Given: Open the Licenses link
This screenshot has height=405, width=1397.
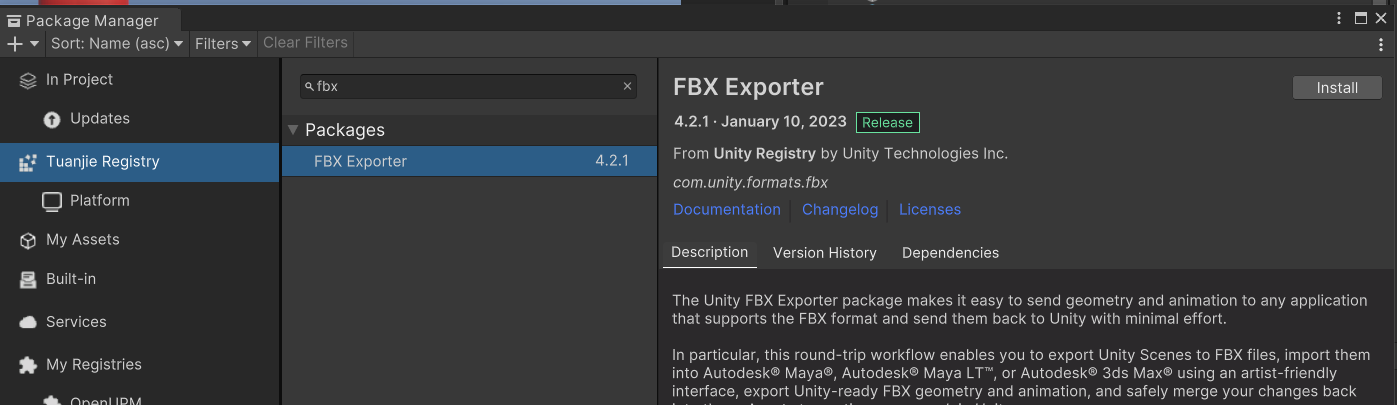Looking at the screenshot, I should point(930,210).
